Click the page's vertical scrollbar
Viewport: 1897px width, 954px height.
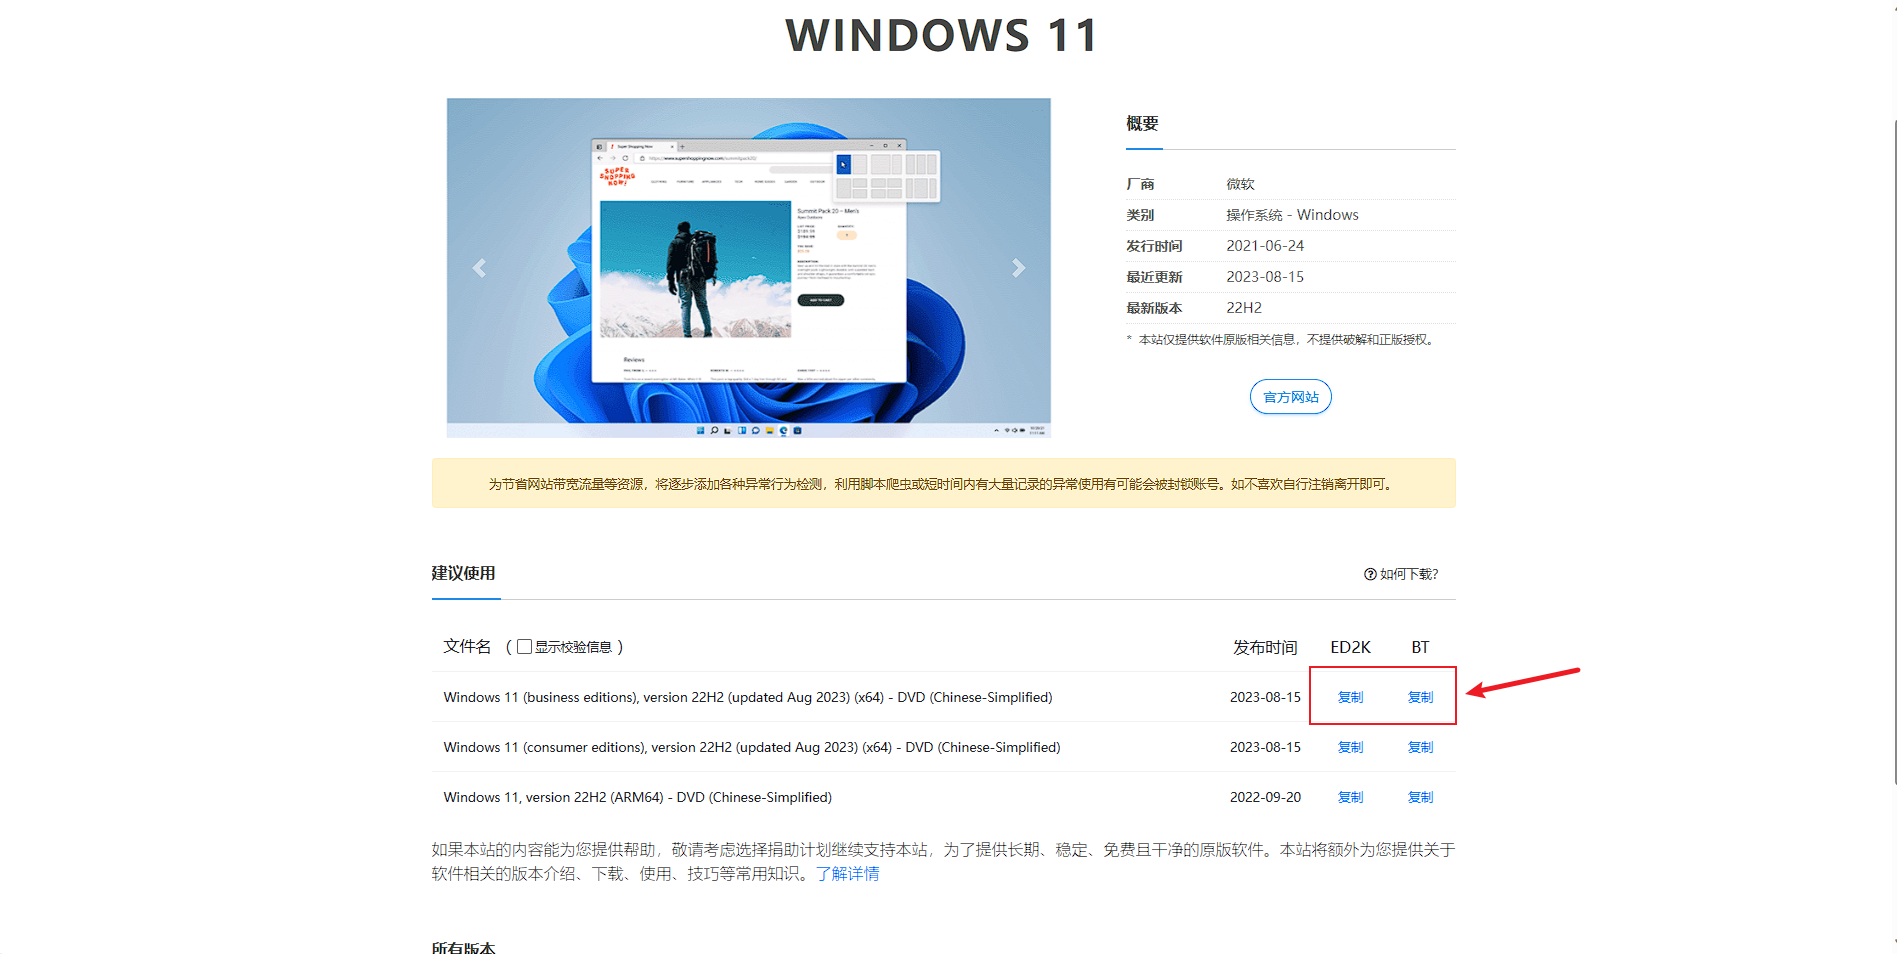point(1891,450)
